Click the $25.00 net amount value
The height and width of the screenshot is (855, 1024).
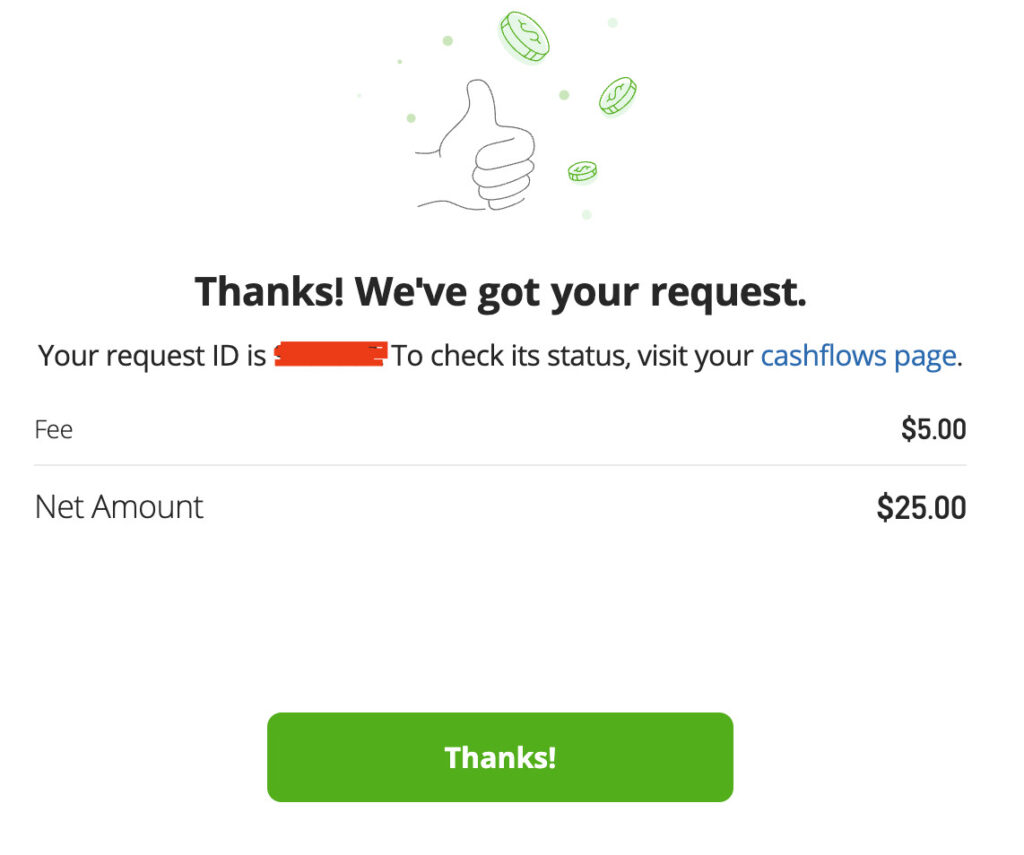click(921, 508)
